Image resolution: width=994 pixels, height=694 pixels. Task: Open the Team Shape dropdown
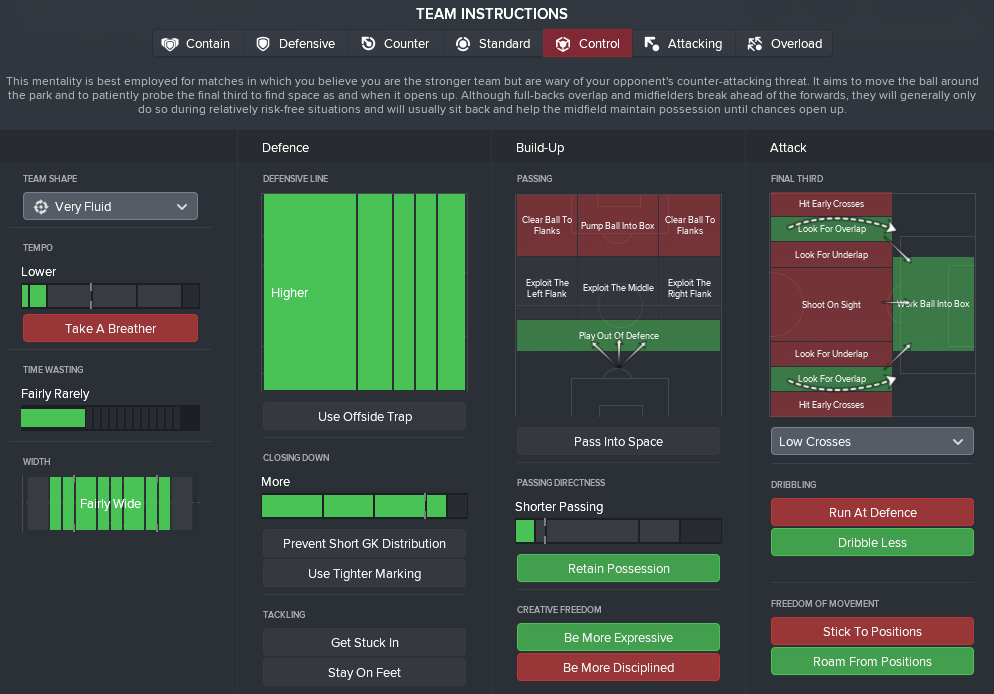tap(110, 207)
